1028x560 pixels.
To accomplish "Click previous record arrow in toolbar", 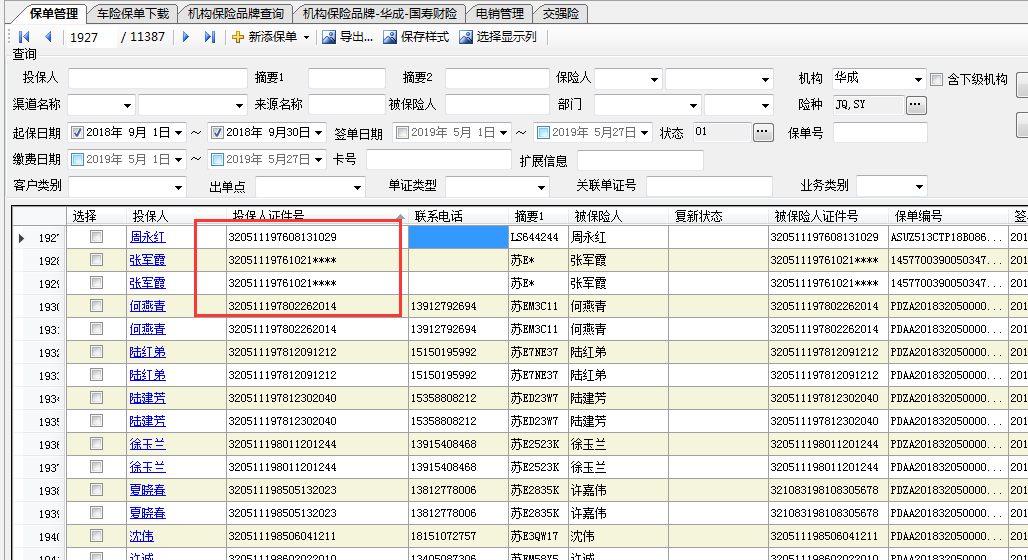I will tap(47, 37).
